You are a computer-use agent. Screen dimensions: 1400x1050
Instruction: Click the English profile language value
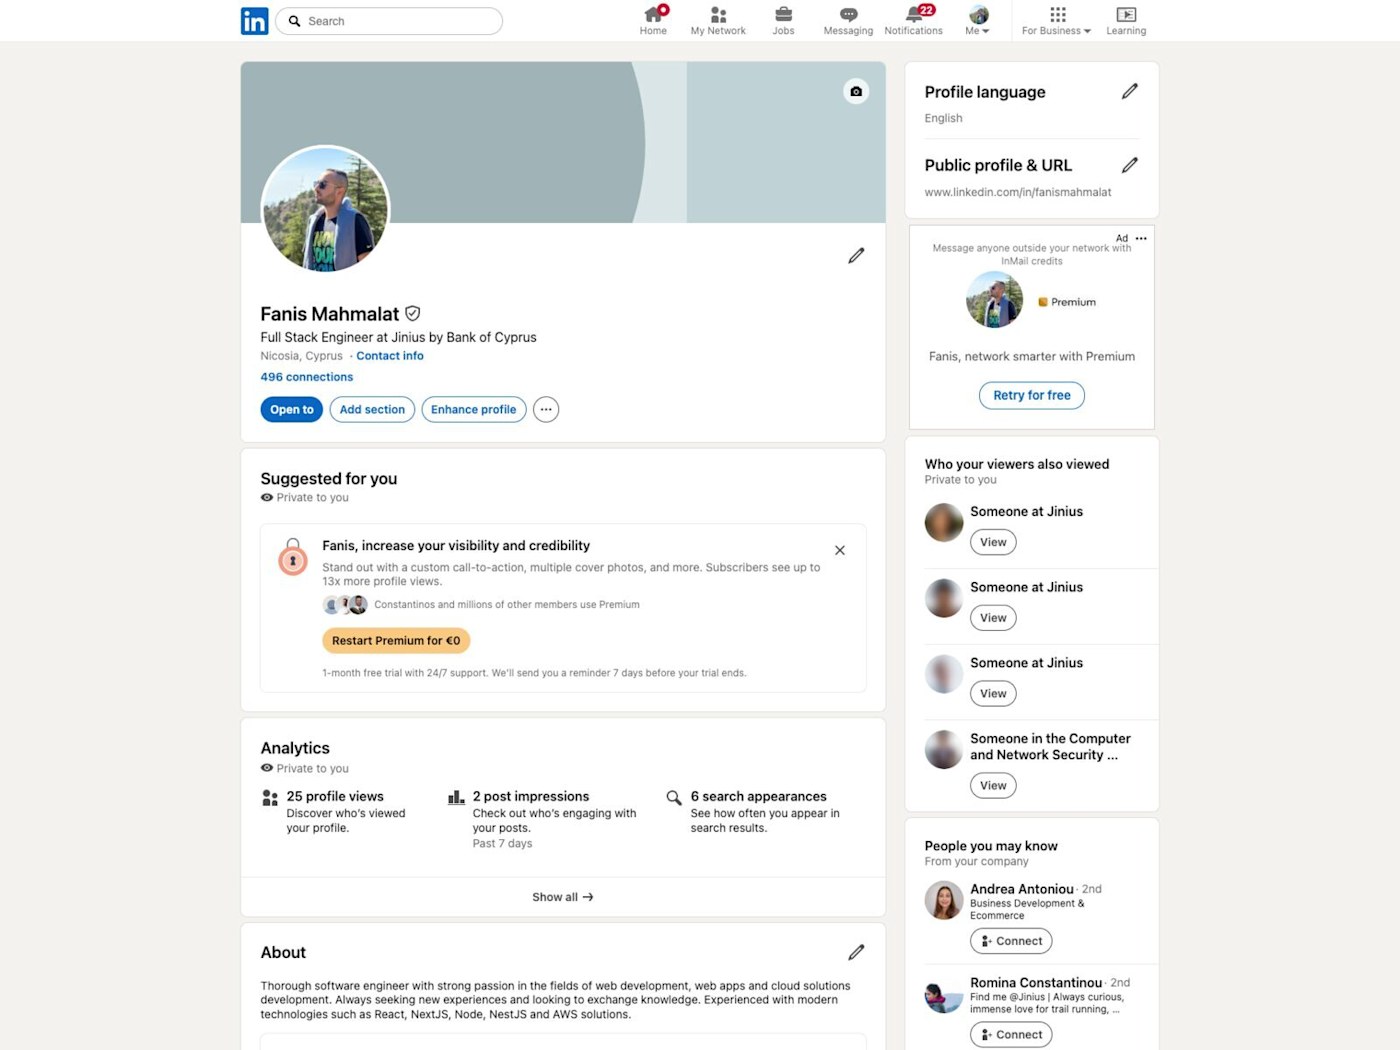943,118
